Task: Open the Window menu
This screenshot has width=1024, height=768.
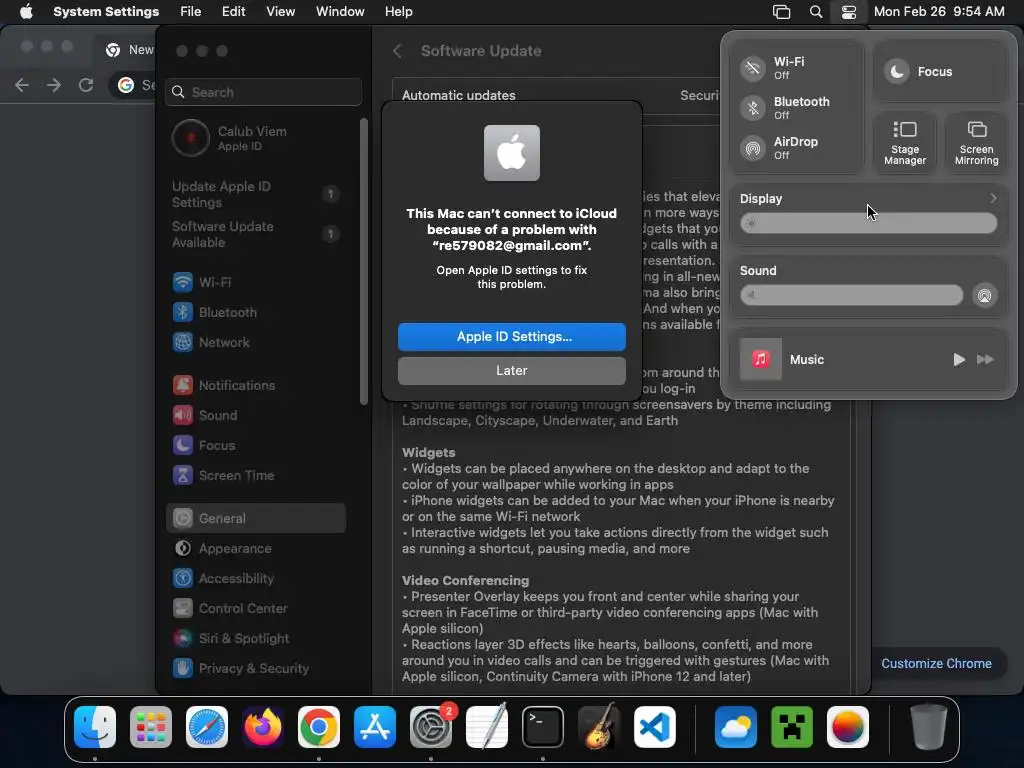Action: click(340, 12)
